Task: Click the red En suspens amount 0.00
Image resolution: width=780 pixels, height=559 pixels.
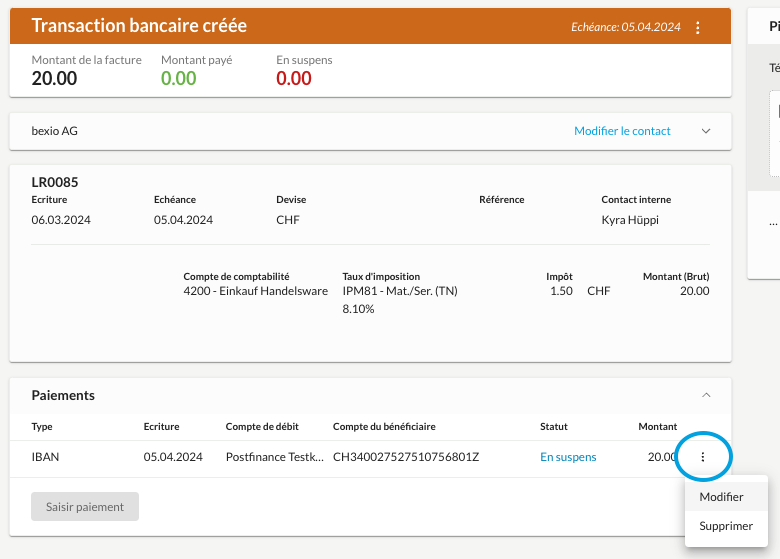Action: (x=294, y=78)
